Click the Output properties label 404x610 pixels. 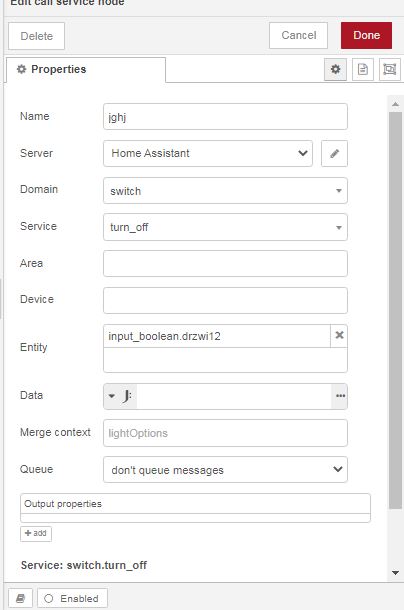coord(63,504)
